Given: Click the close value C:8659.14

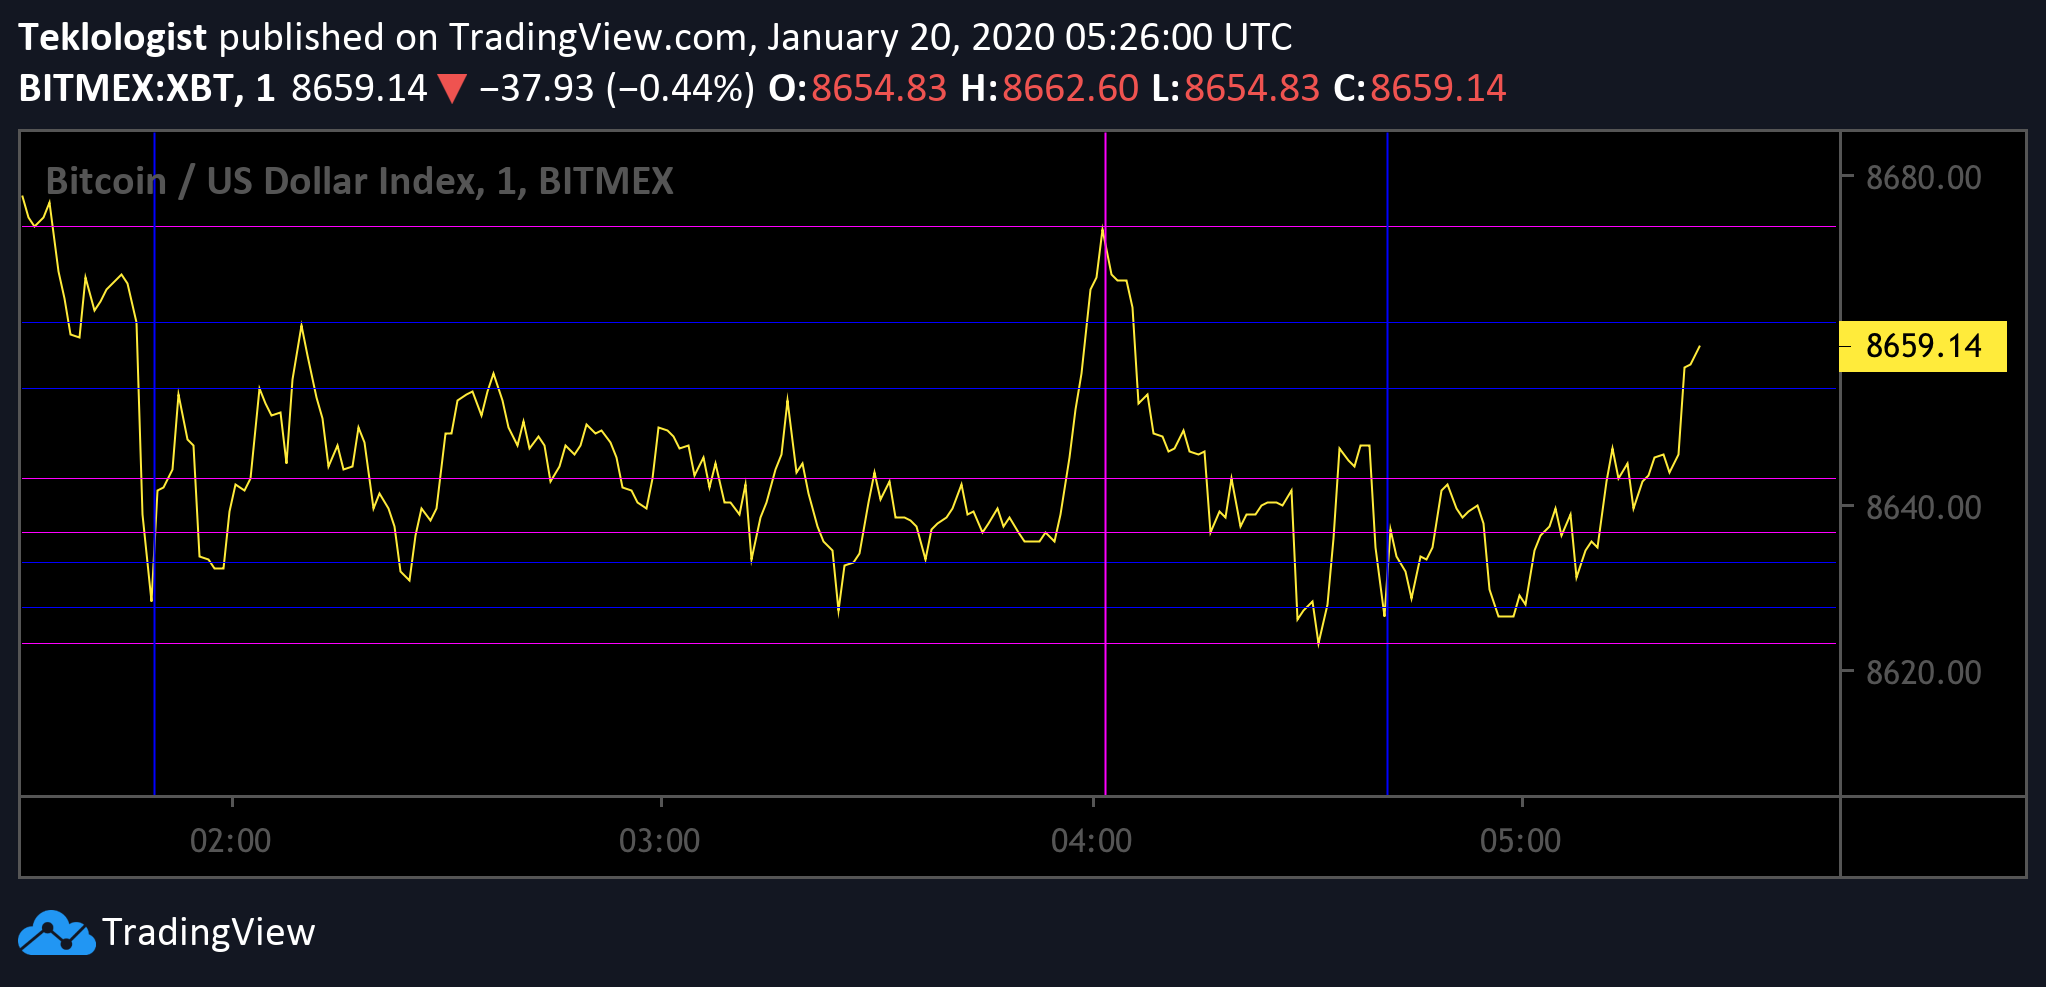Looking at the screenshot, I should tap(1420, 88).
